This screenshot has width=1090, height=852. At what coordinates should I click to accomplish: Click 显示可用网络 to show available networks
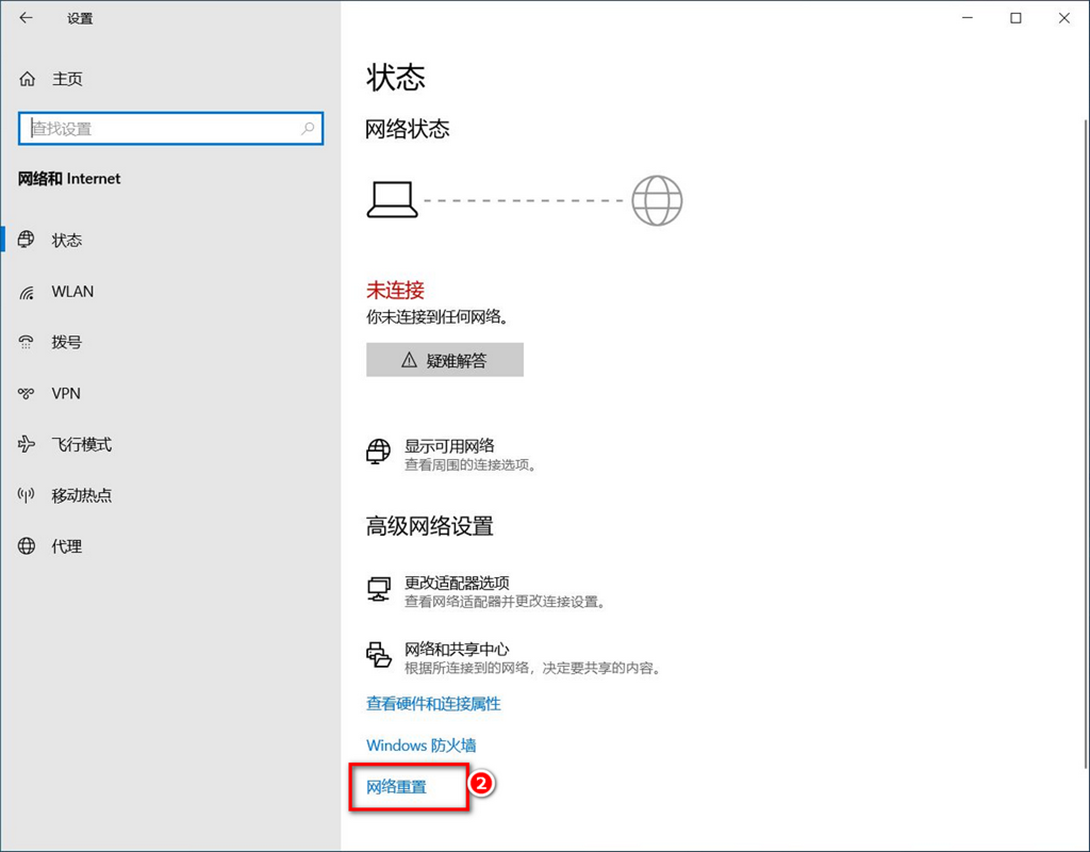tap(449, 446)
